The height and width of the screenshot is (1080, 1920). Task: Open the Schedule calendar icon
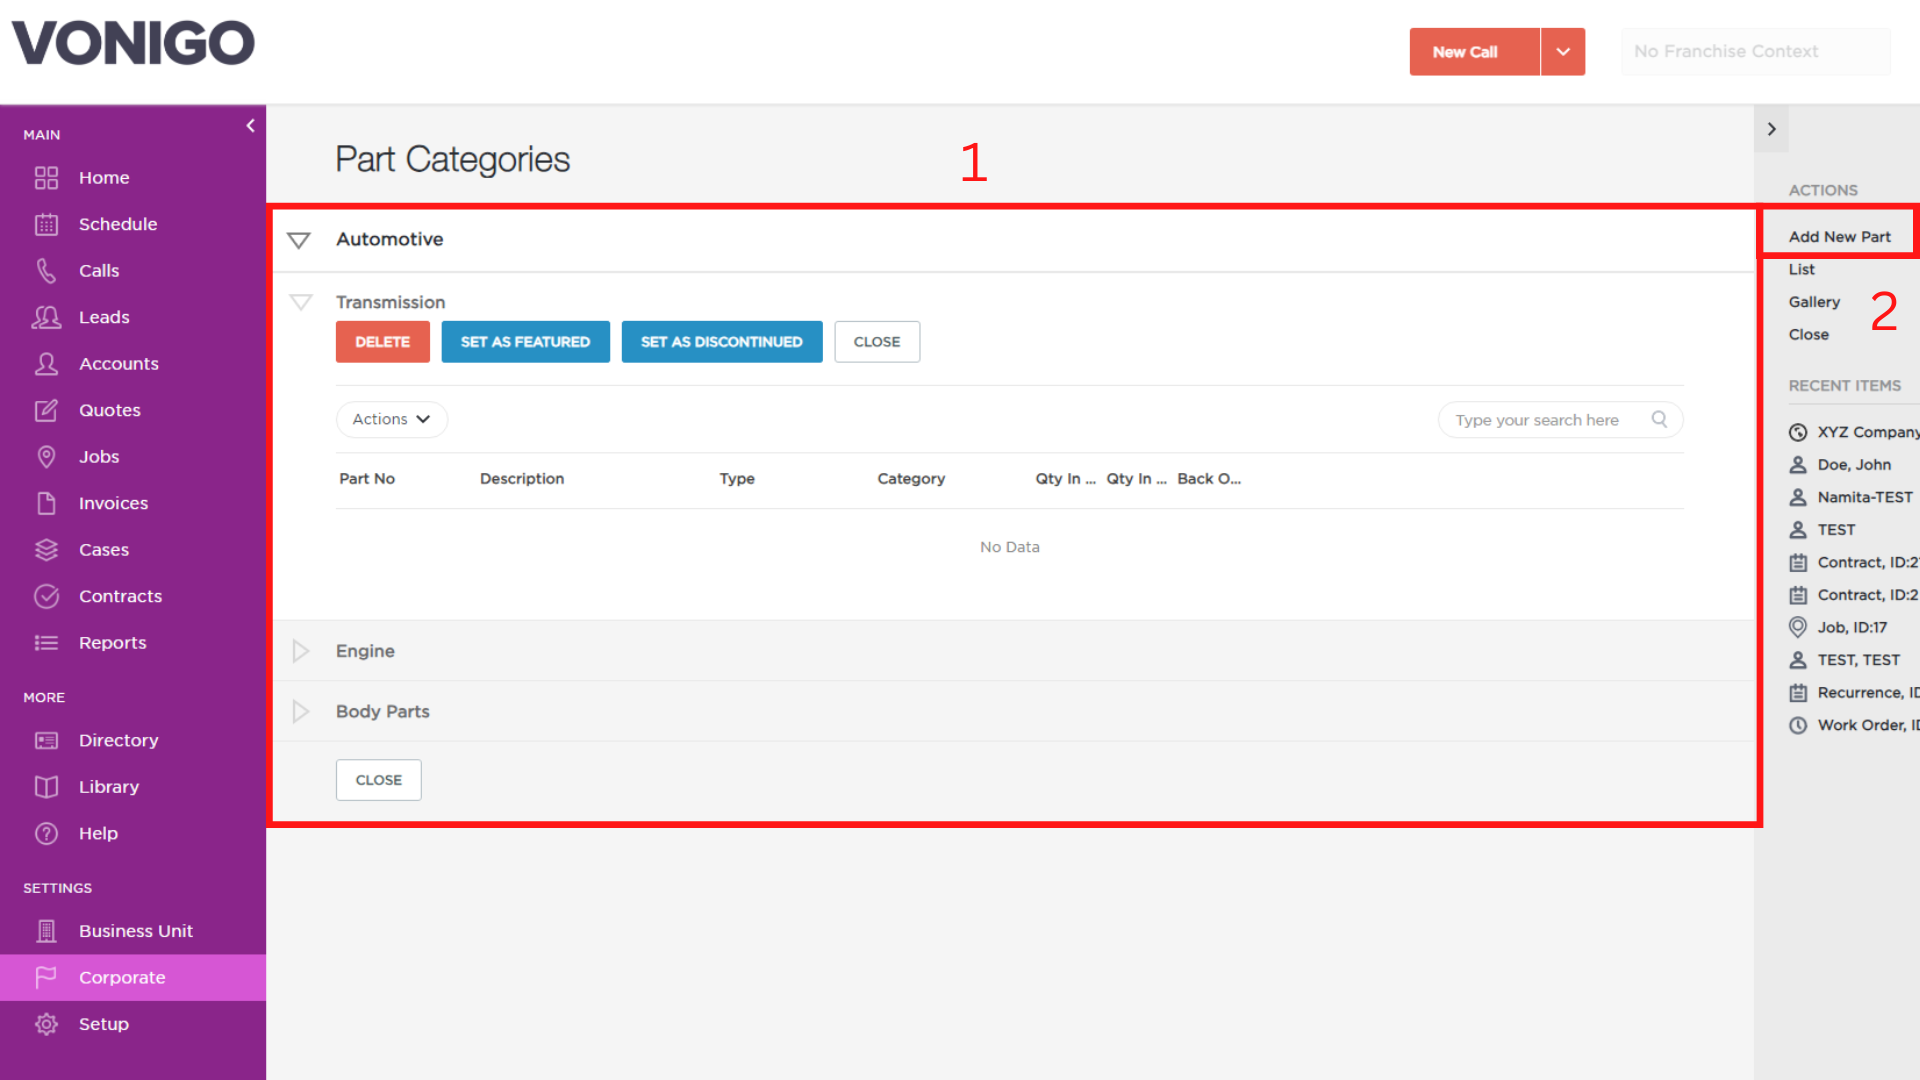pyautogui.click(x=46, y=224)
